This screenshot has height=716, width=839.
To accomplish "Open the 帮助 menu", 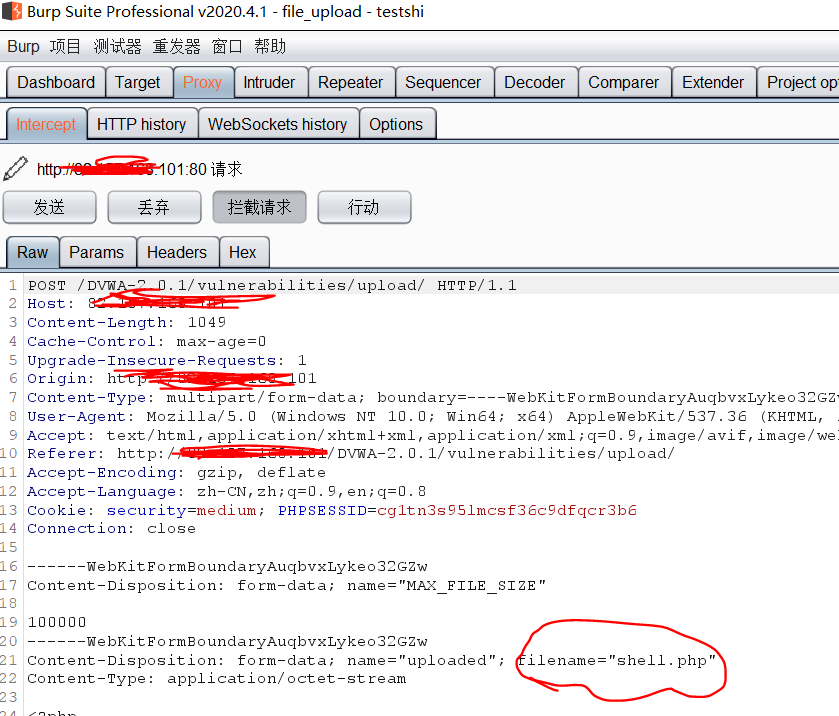I will (270, 47).
